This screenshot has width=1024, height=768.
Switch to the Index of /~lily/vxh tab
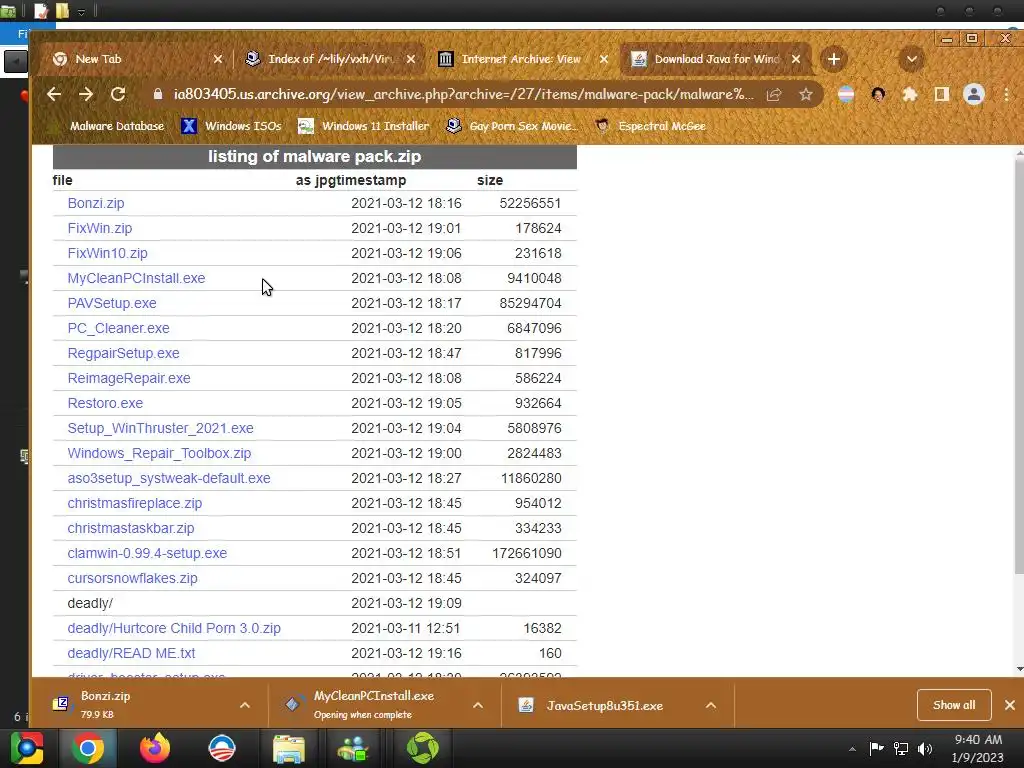pyautogui.click(x=327, y=59)
